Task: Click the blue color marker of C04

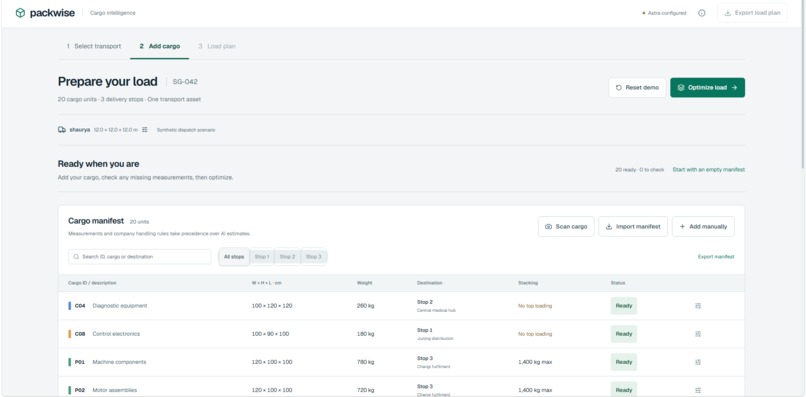Action: point(69,306)
